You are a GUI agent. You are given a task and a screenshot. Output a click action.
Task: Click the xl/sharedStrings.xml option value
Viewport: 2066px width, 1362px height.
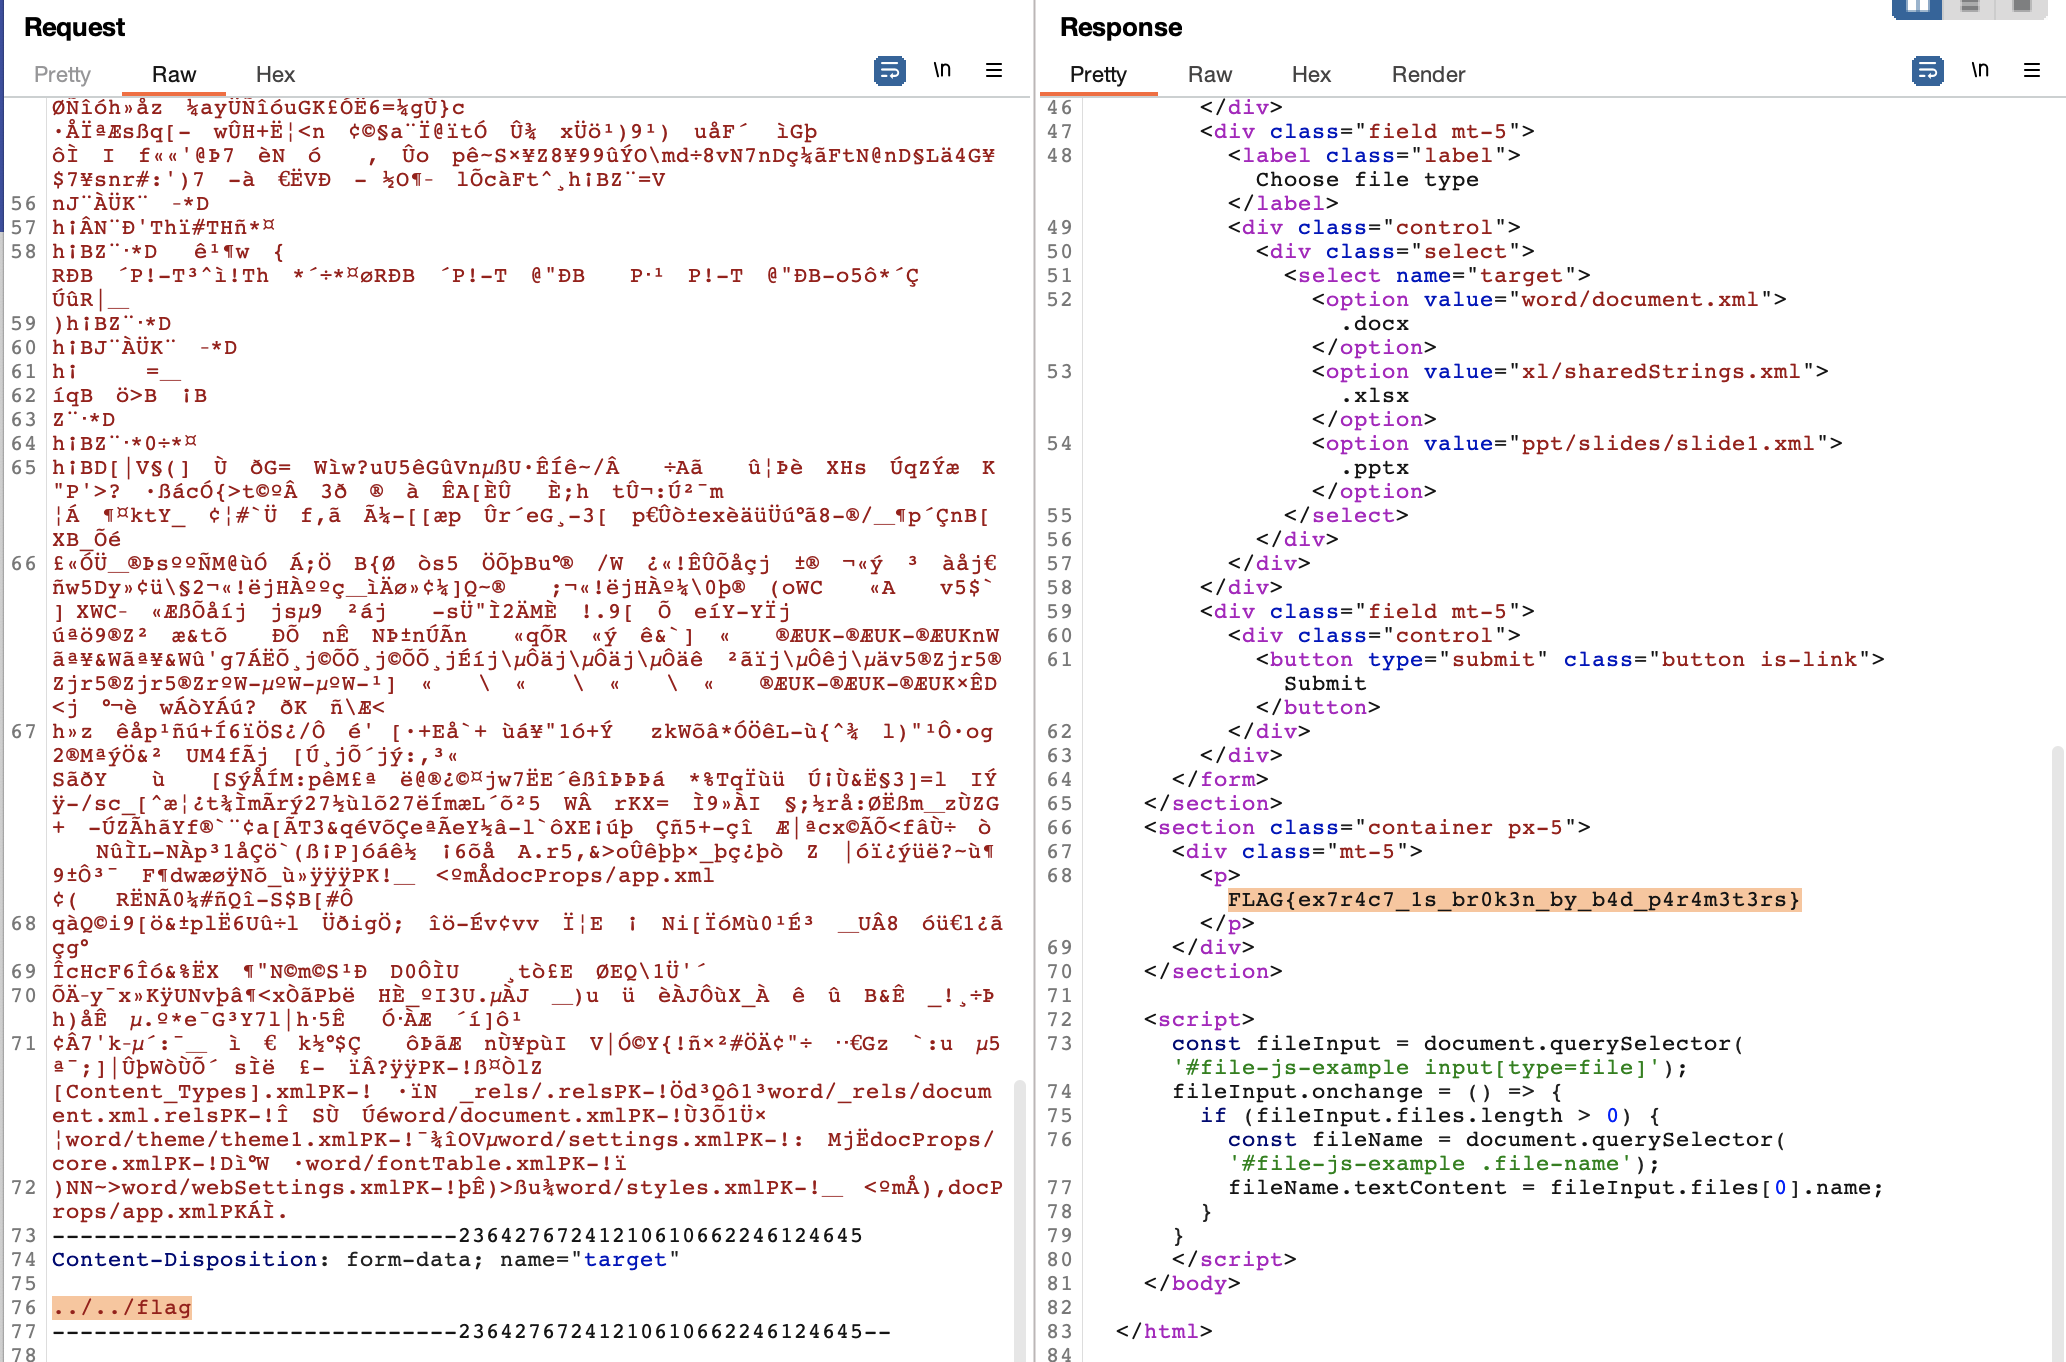pos(1661,371)
